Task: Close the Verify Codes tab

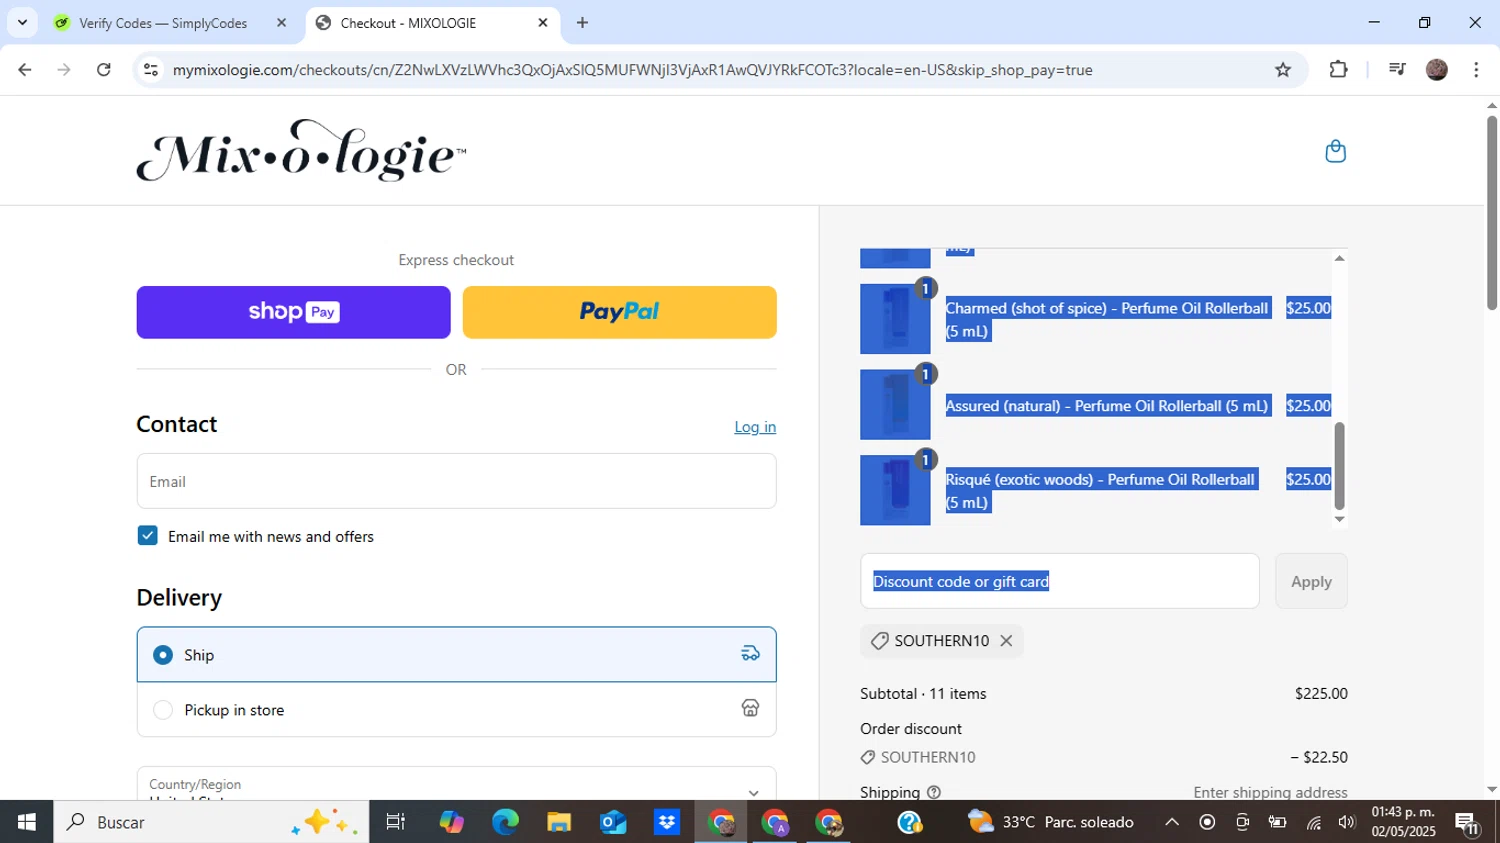Action: (281, 23)
